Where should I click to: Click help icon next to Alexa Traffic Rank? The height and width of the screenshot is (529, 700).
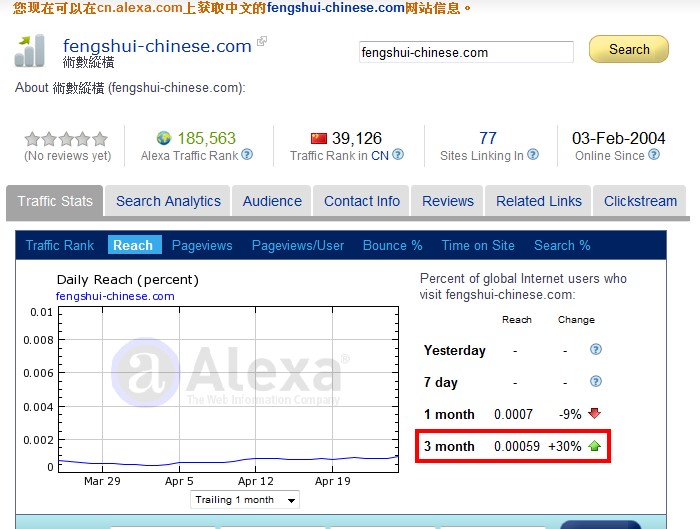pyautogui.click(x=247, y=155)
